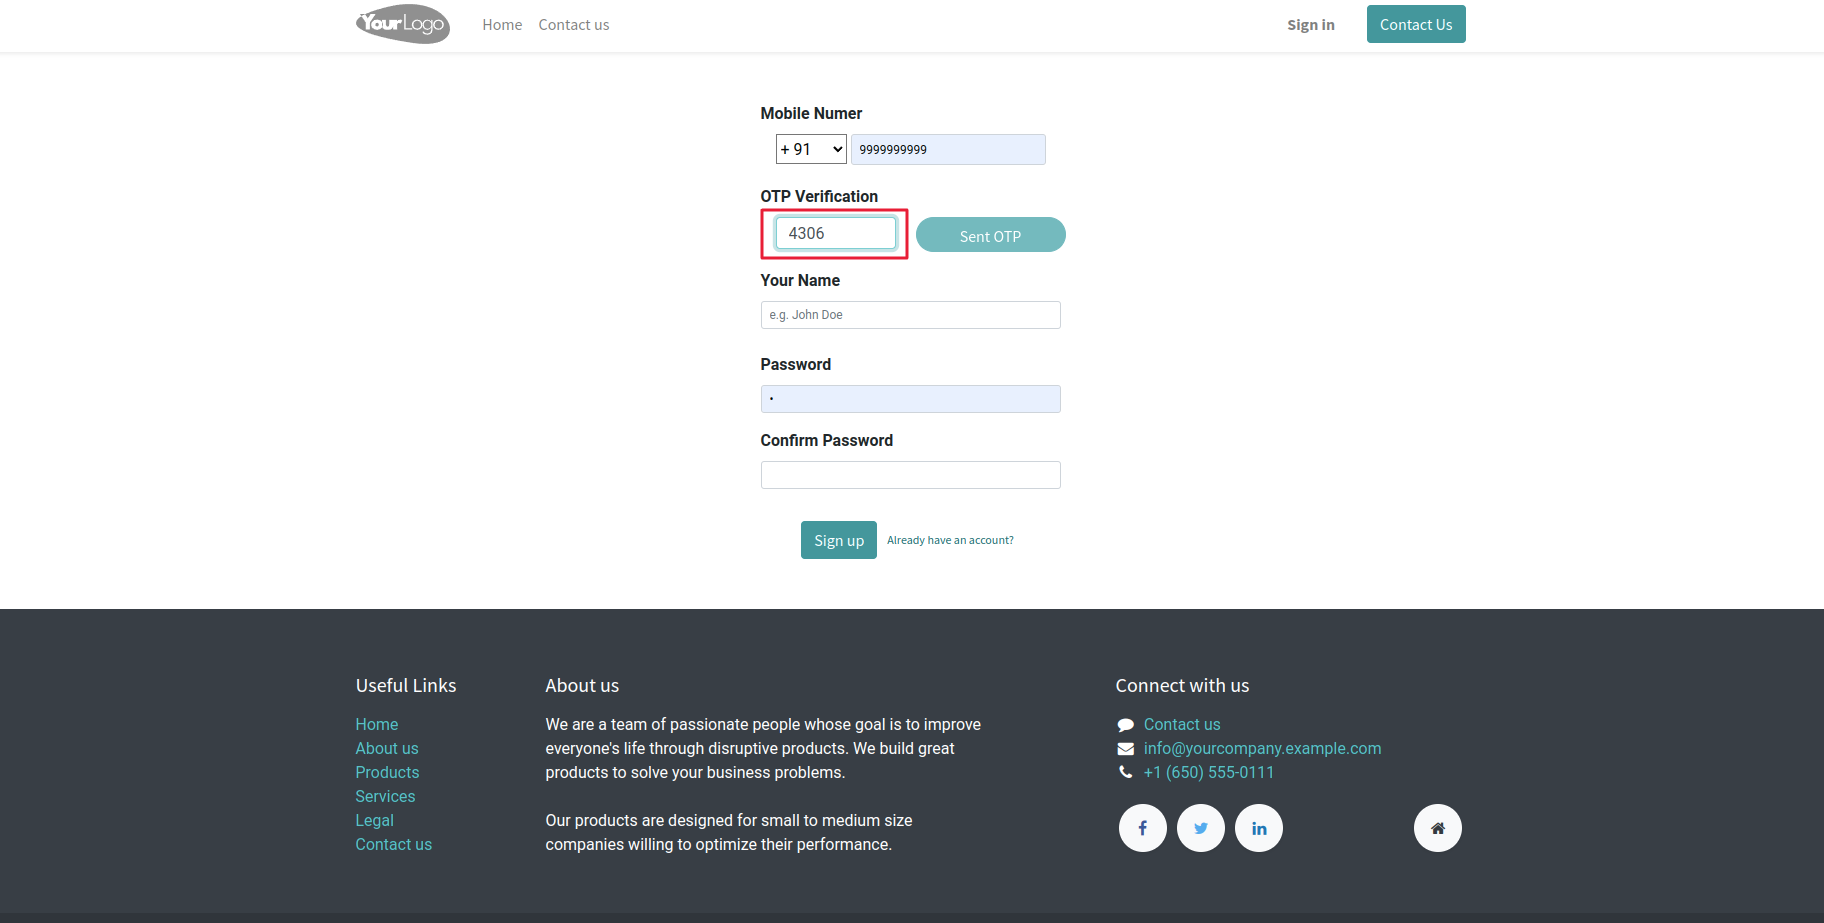The image size is (1824, 923).
Task: Open Contact us in the top navigation
Action: [574, 25]
